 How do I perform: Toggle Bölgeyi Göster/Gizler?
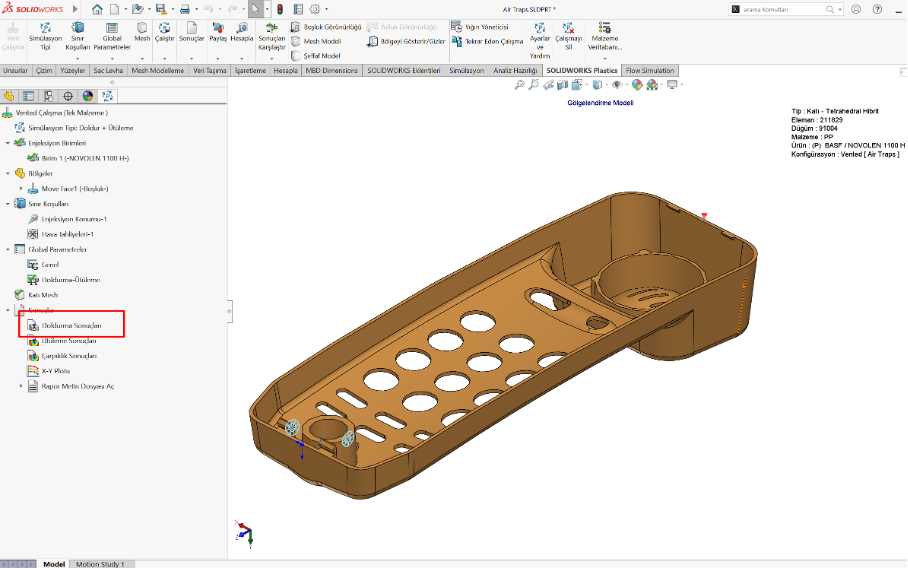pyautogui.click(x=407, y=41)
